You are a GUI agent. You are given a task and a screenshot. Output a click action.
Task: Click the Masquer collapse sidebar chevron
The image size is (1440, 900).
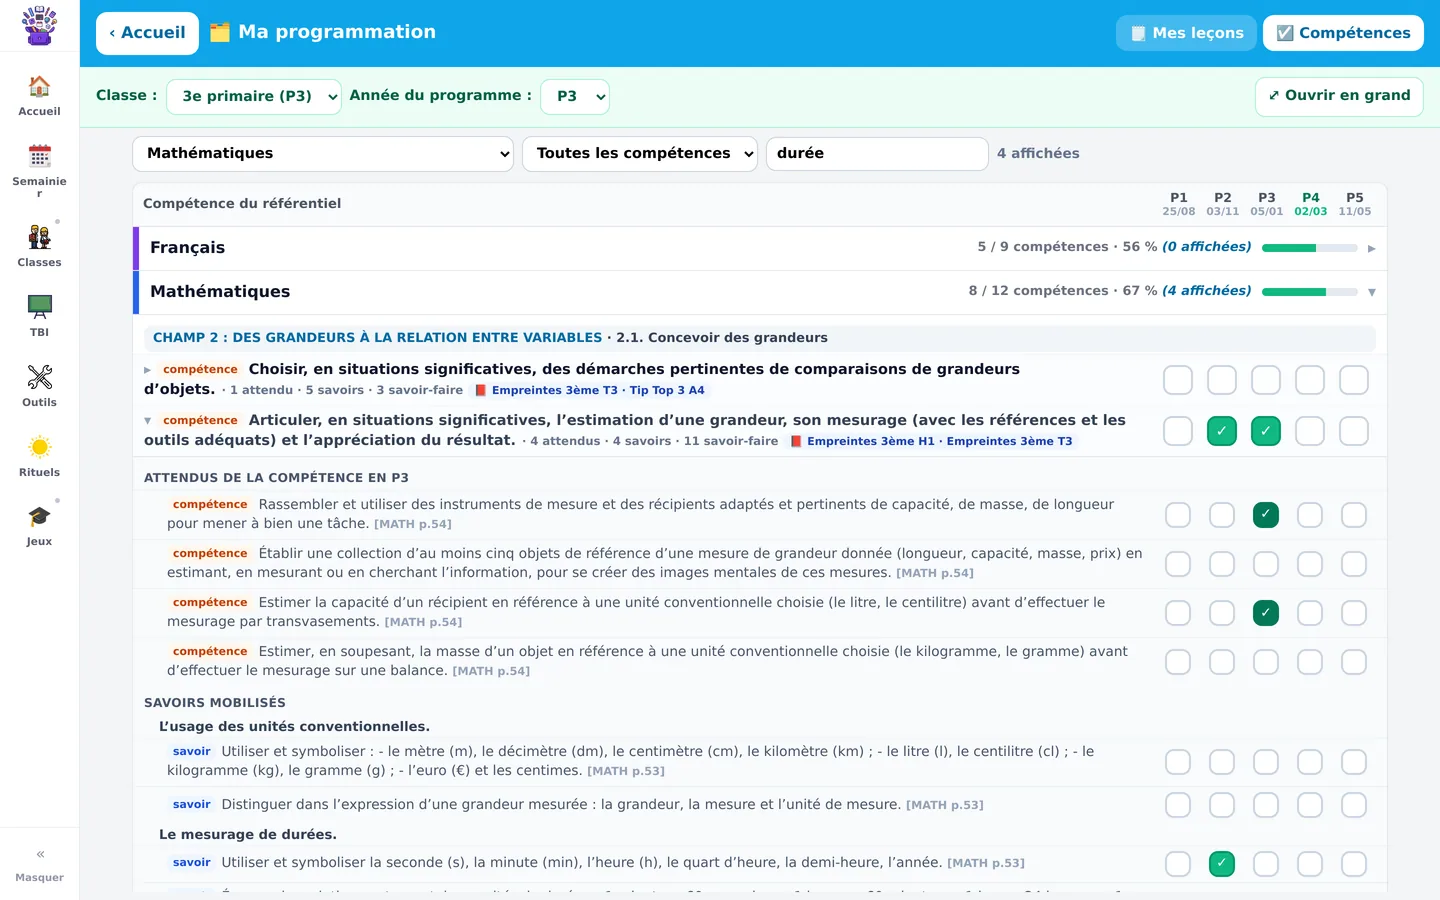coord(40,854)
